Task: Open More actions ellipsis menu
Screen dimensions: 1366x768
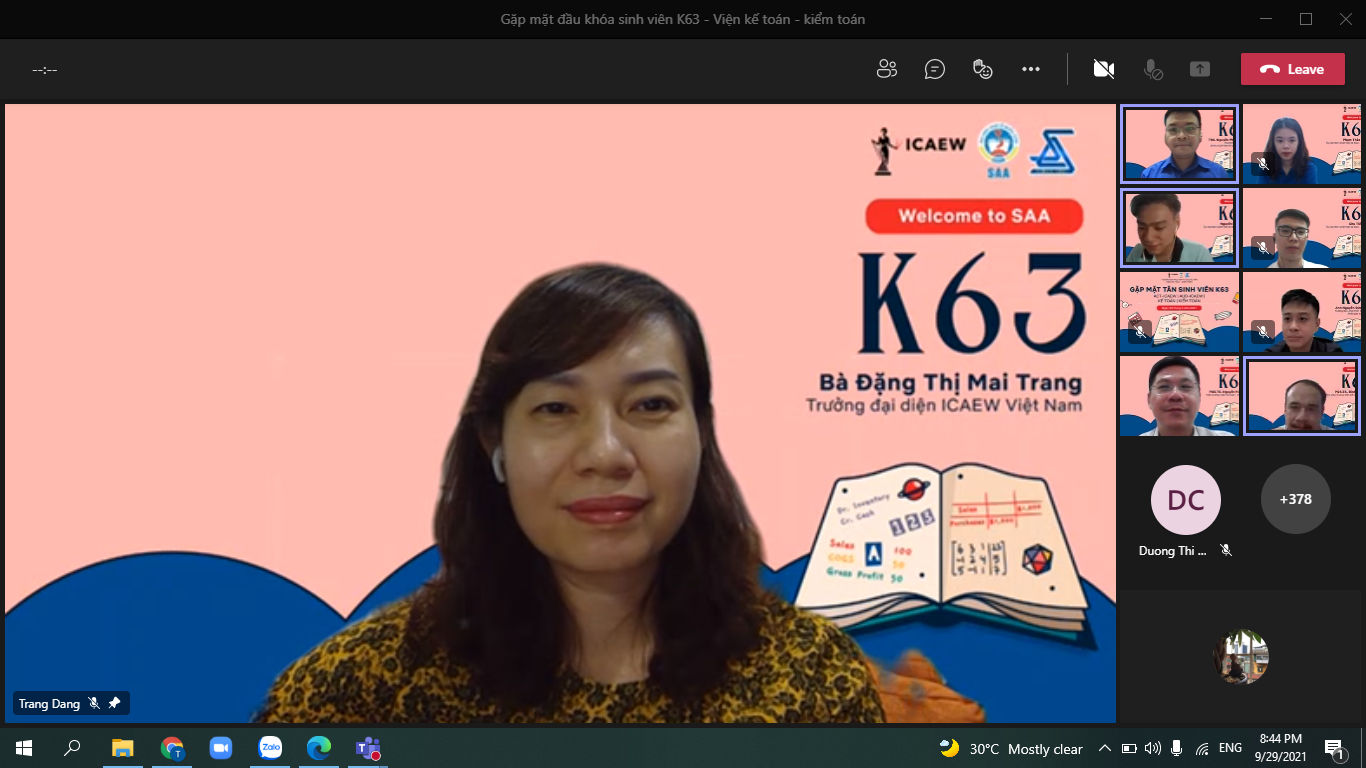Action: pos(1031,69)
